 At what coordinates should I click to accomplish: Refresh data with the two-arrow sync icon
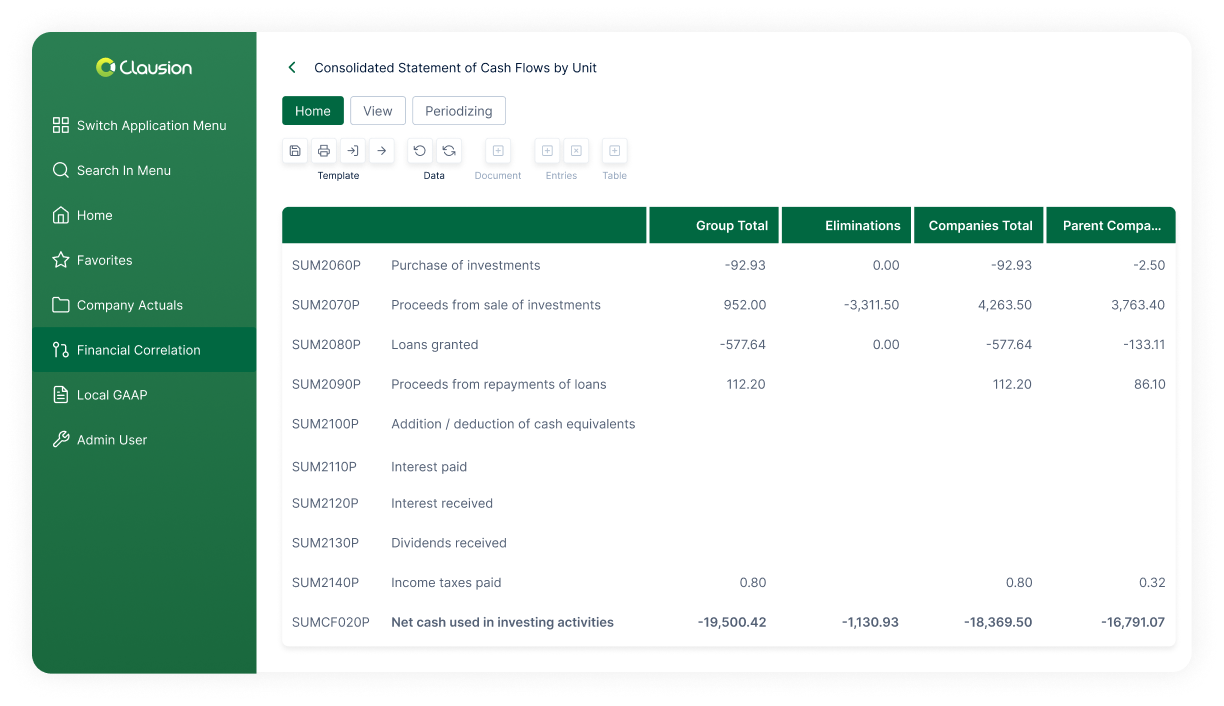(x=449, y=151)
